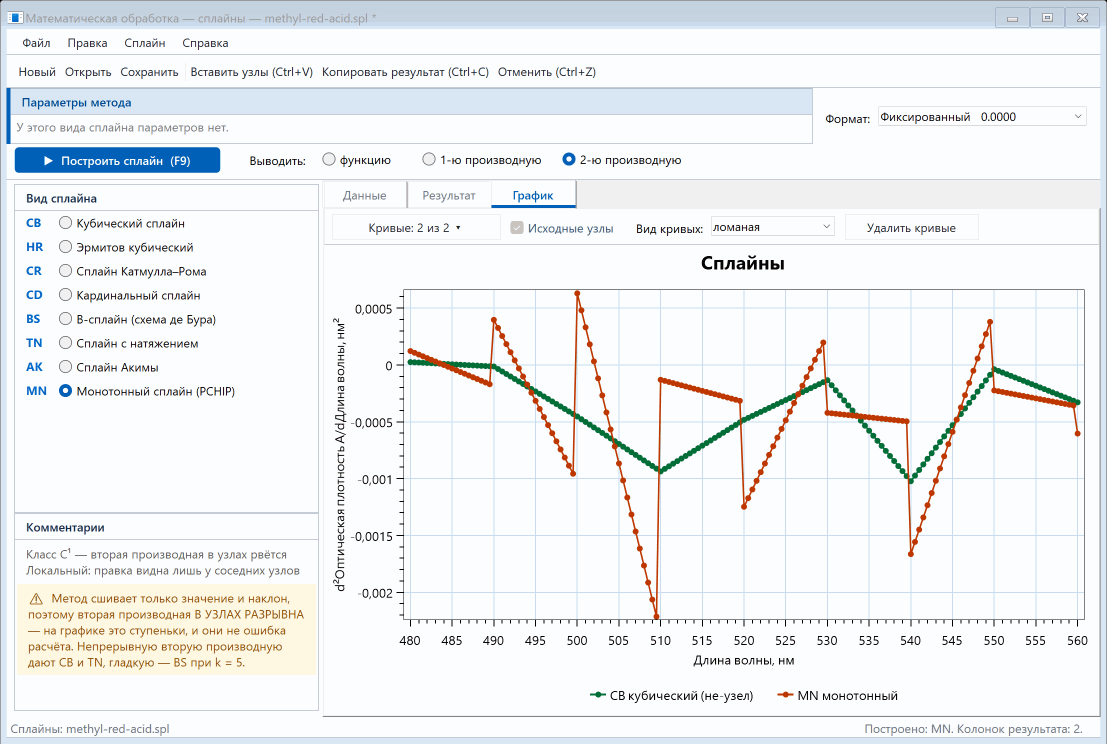Viewport: 1107px width, 744px height.
Task: Click Копировать результат (Ctrl+C)
Action: (405, 72)
